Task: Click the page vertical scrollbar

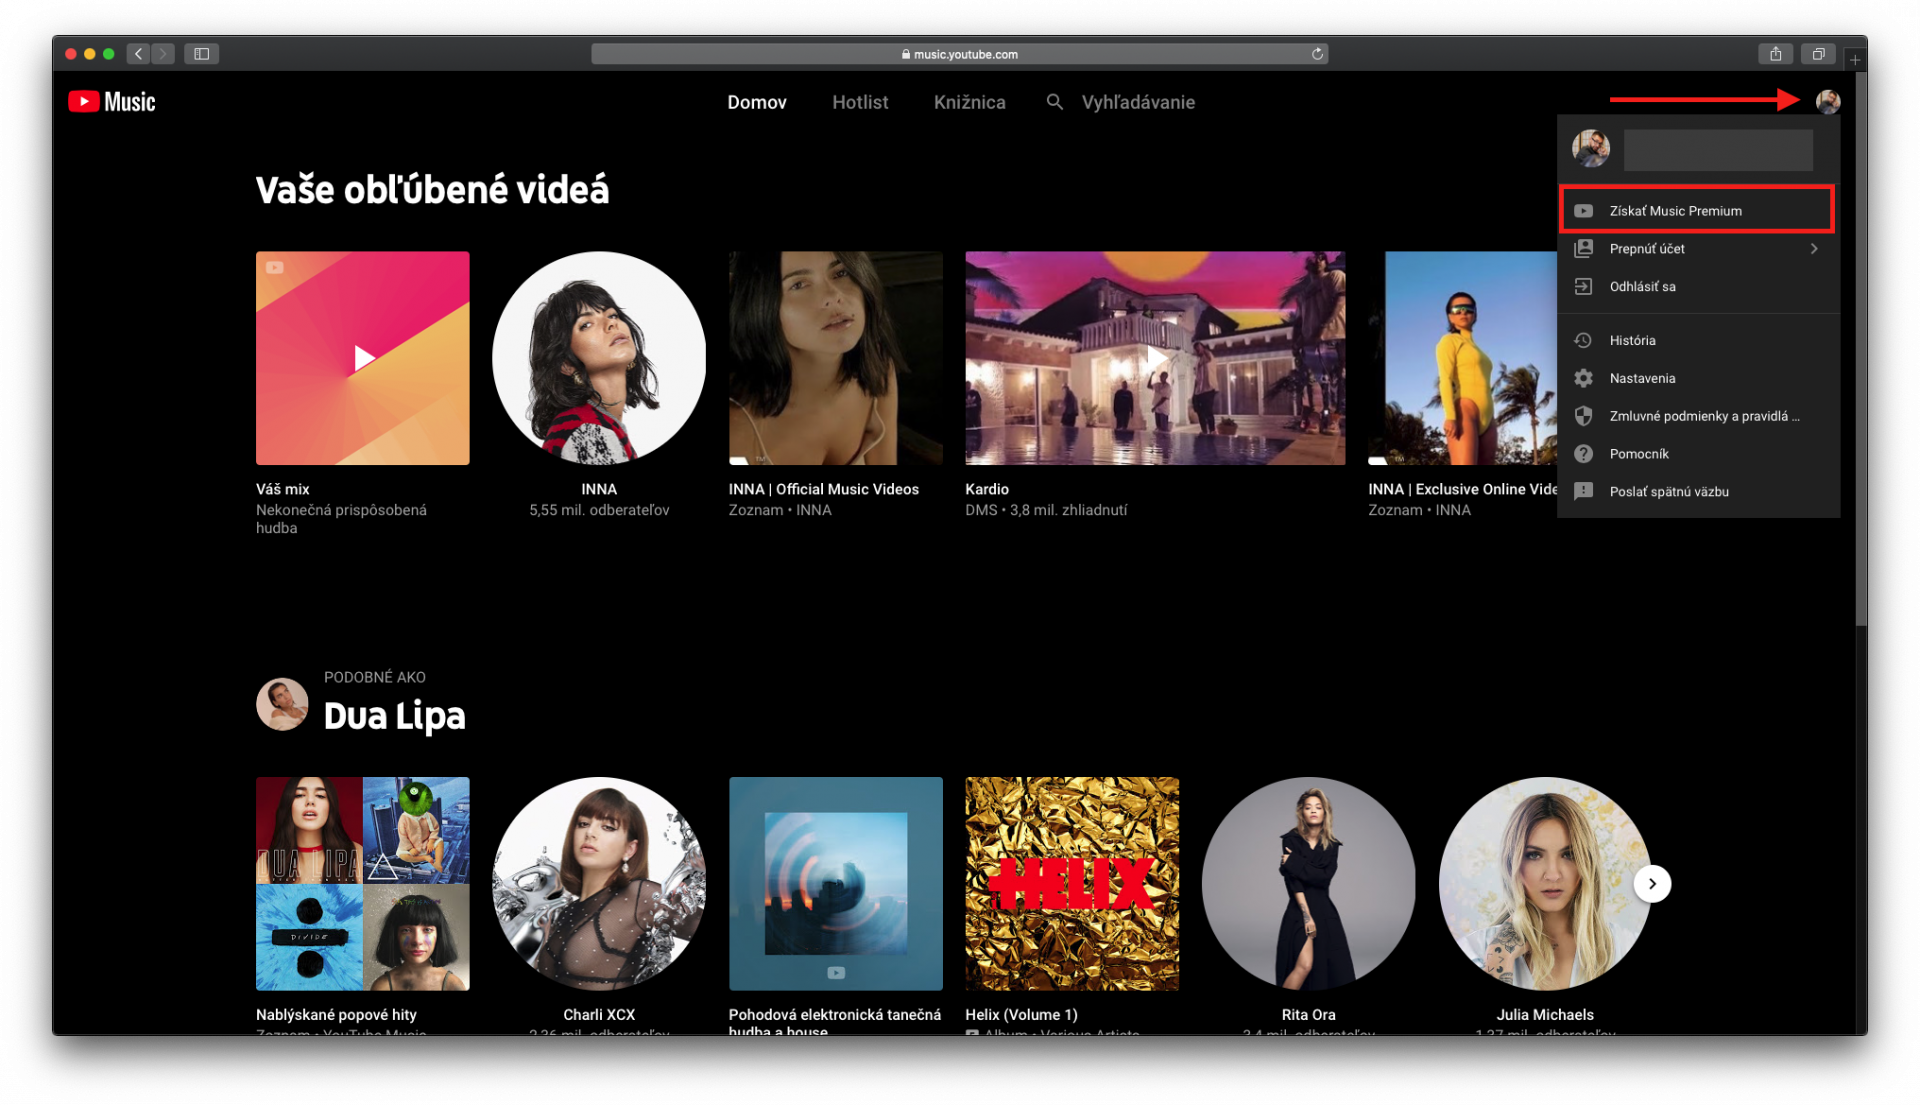Action: coord(1861,350)
